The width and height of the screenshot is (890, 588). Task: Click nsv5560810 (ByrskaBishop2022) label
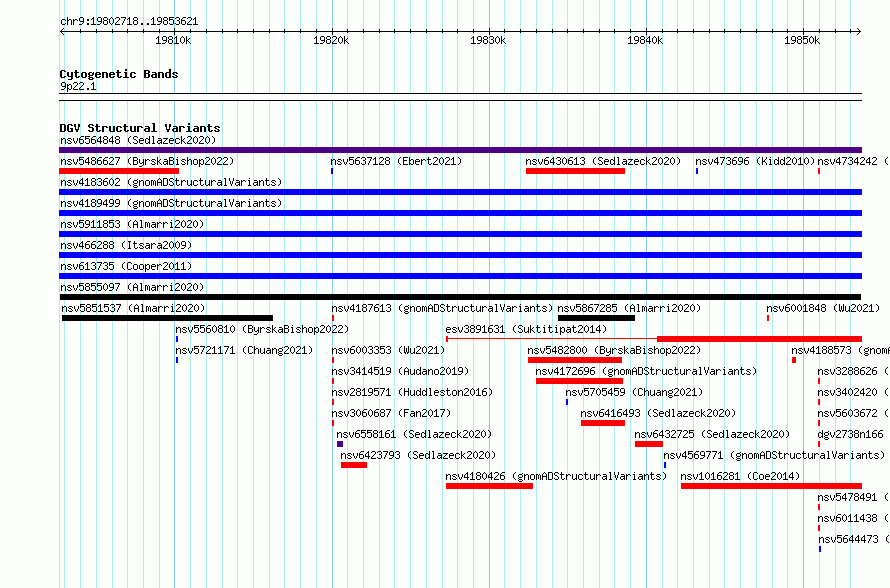(x=262, y=329)
